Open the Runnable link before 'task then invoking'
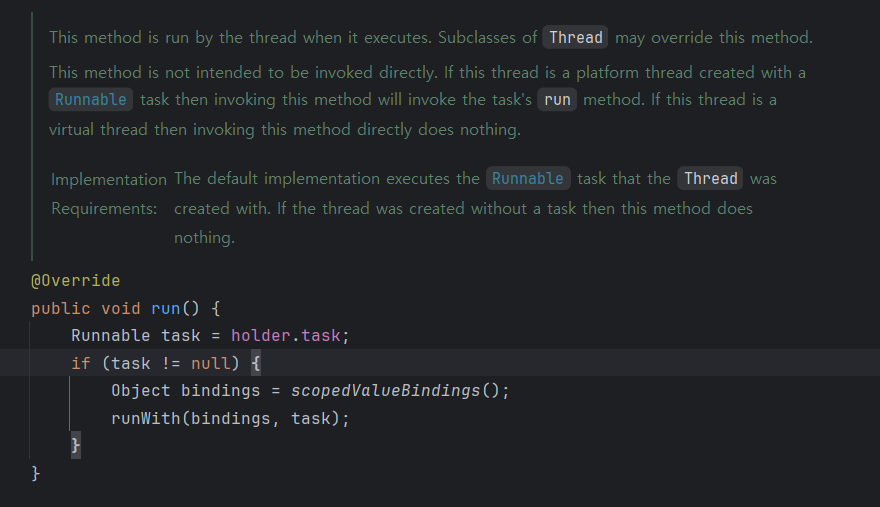The image size is (880, 507). pyautogui.click(x=90, y=100)
